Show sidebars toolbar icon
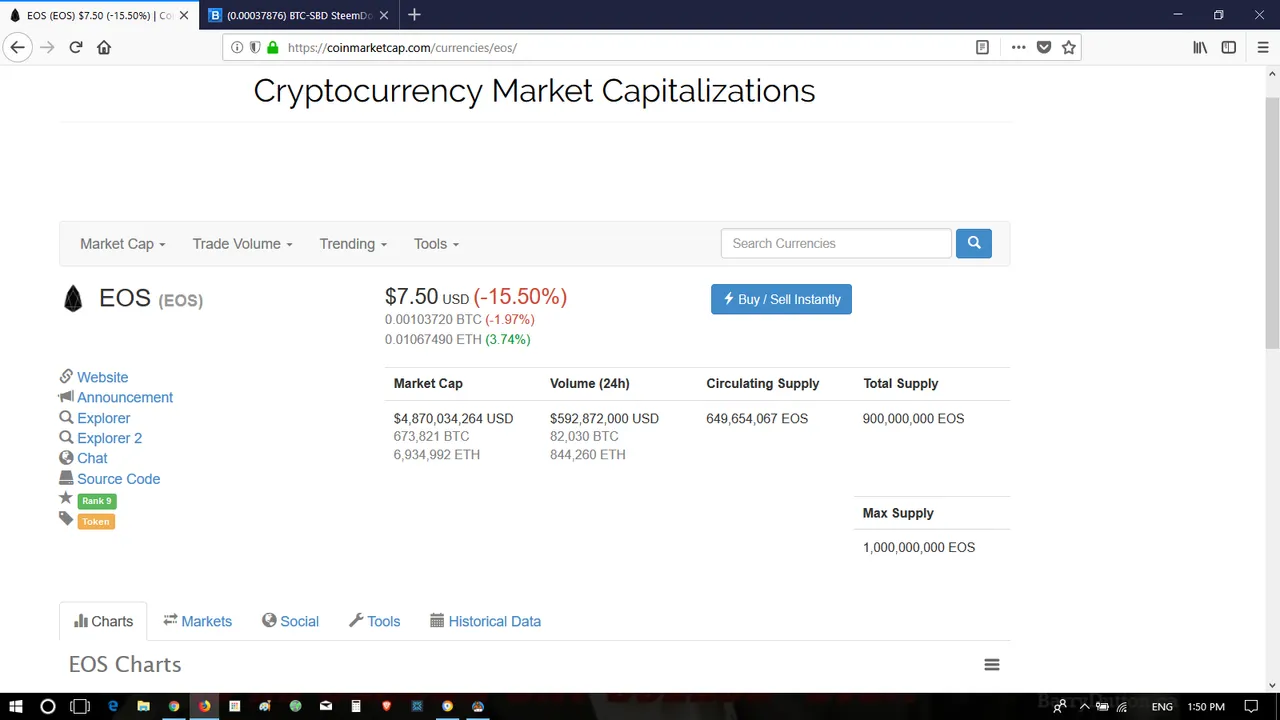The image size is (1280, 720). 1229,47
